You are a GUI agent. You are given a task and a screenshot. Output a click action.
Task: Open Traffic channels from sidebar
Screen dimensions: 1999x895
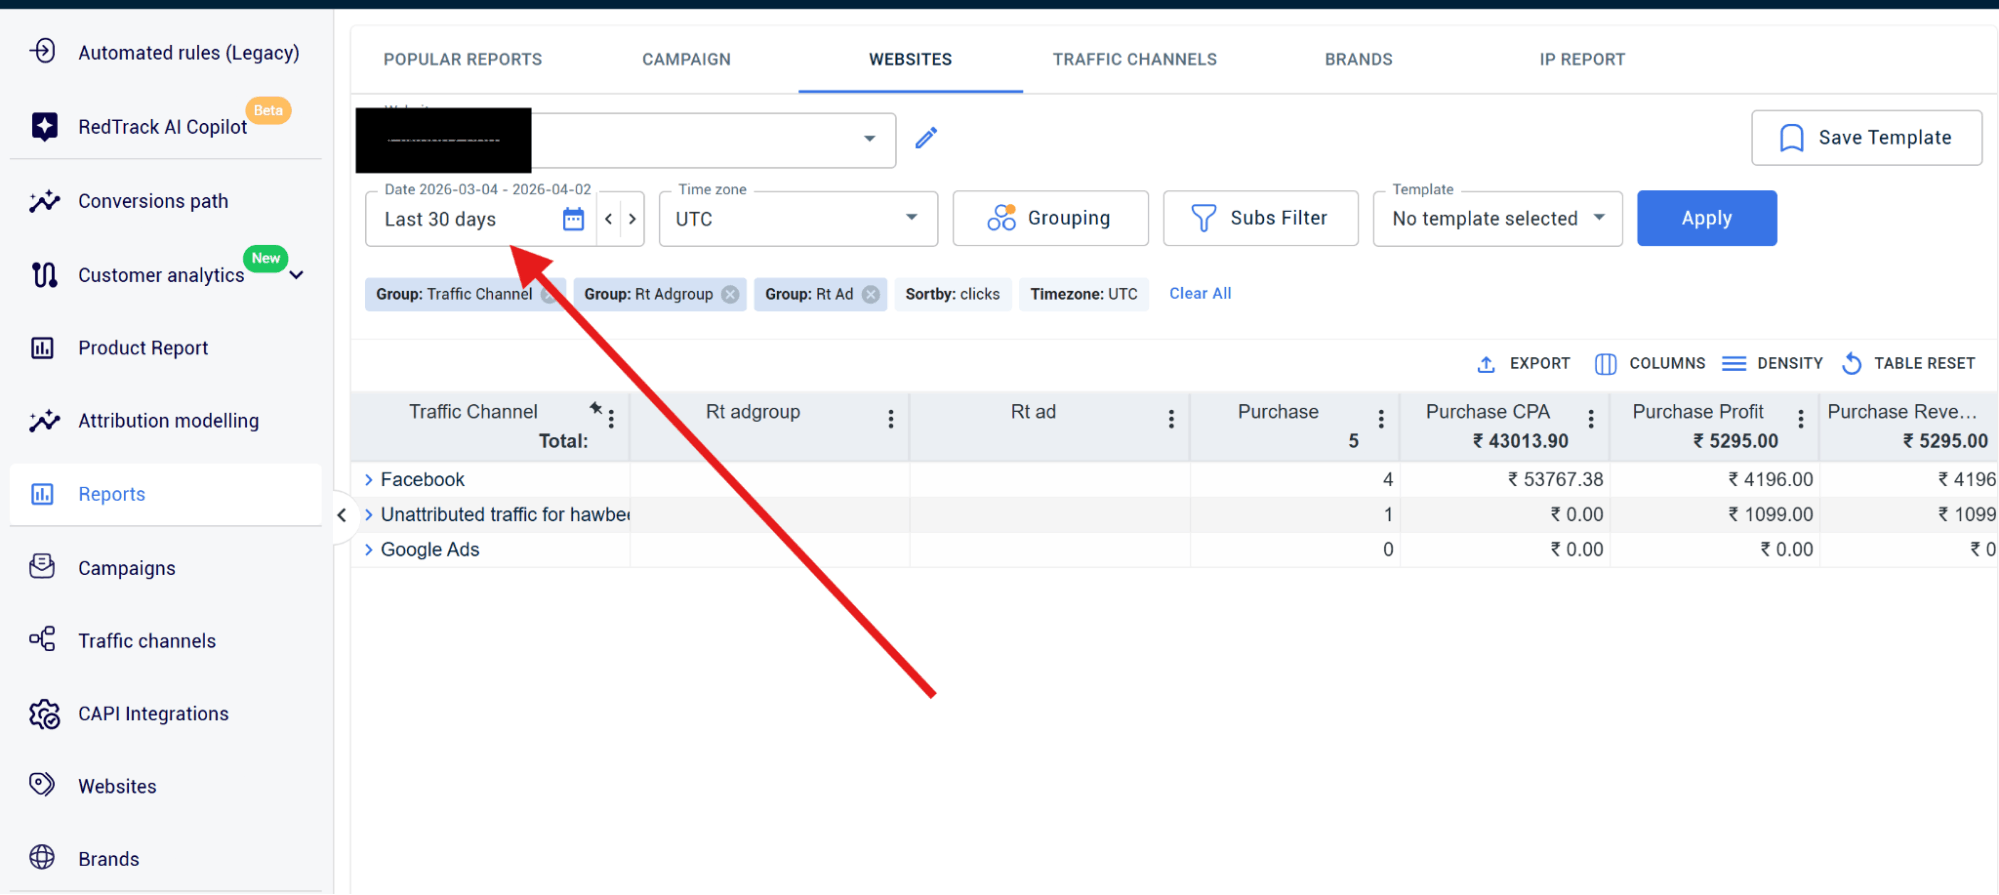(147, 641)
